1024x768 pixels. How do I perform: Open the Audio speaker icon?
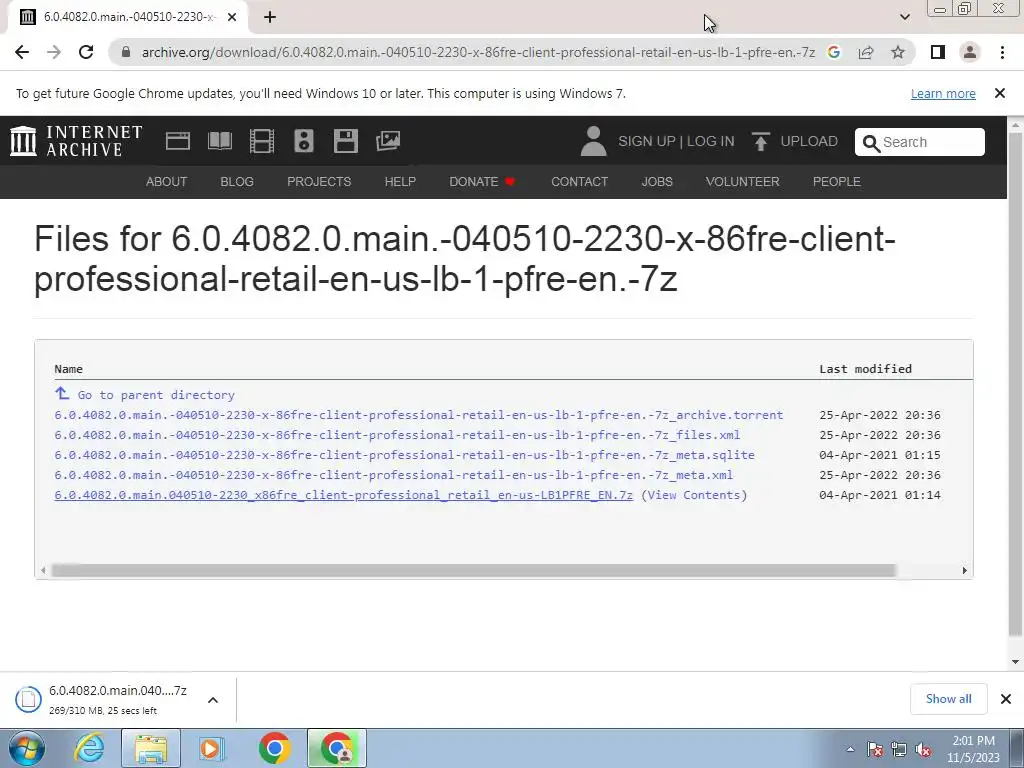coord(304,141)
